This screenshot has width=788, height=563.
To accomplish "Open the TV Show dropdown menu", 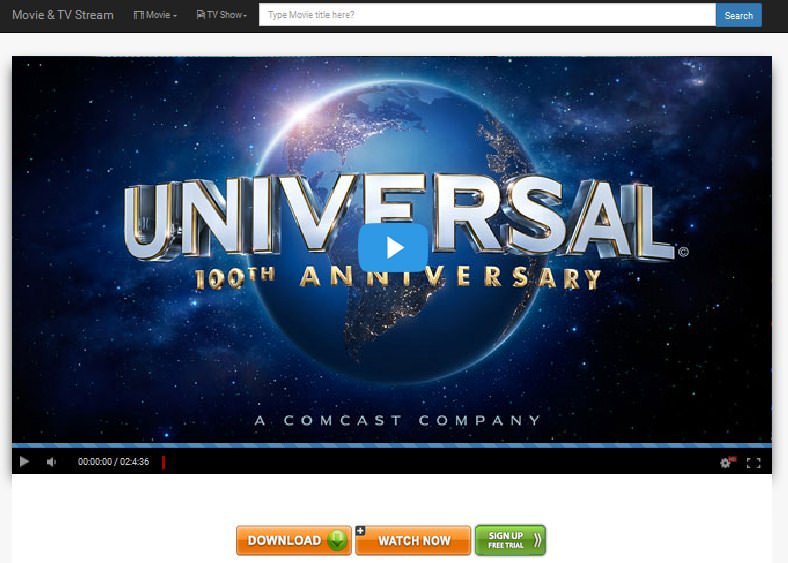I will point(221,15).
